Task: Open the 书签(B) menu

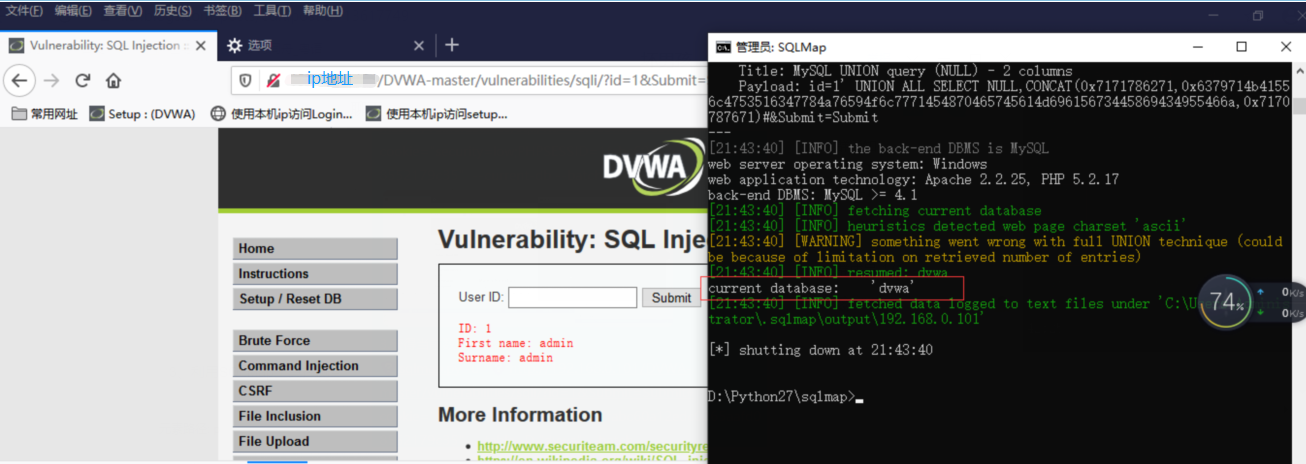Action: coord(222,11)
